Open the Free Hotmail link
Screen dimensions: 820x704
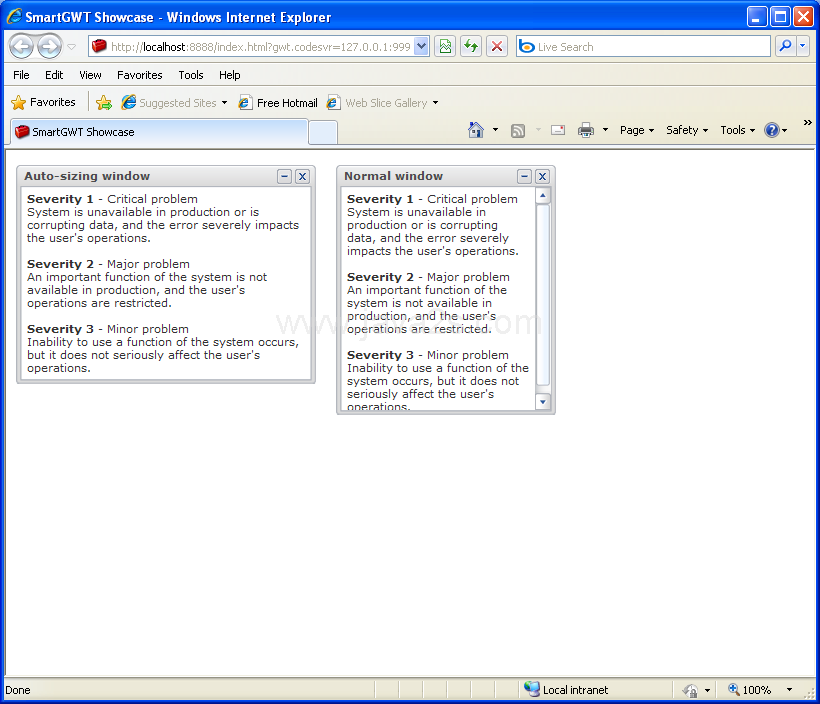point(278,103)
